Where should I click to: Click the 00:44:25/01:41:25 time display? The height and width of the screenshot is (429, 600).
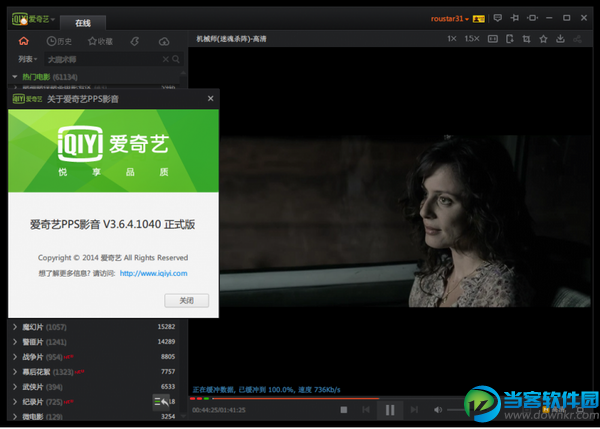coord(219,410)
